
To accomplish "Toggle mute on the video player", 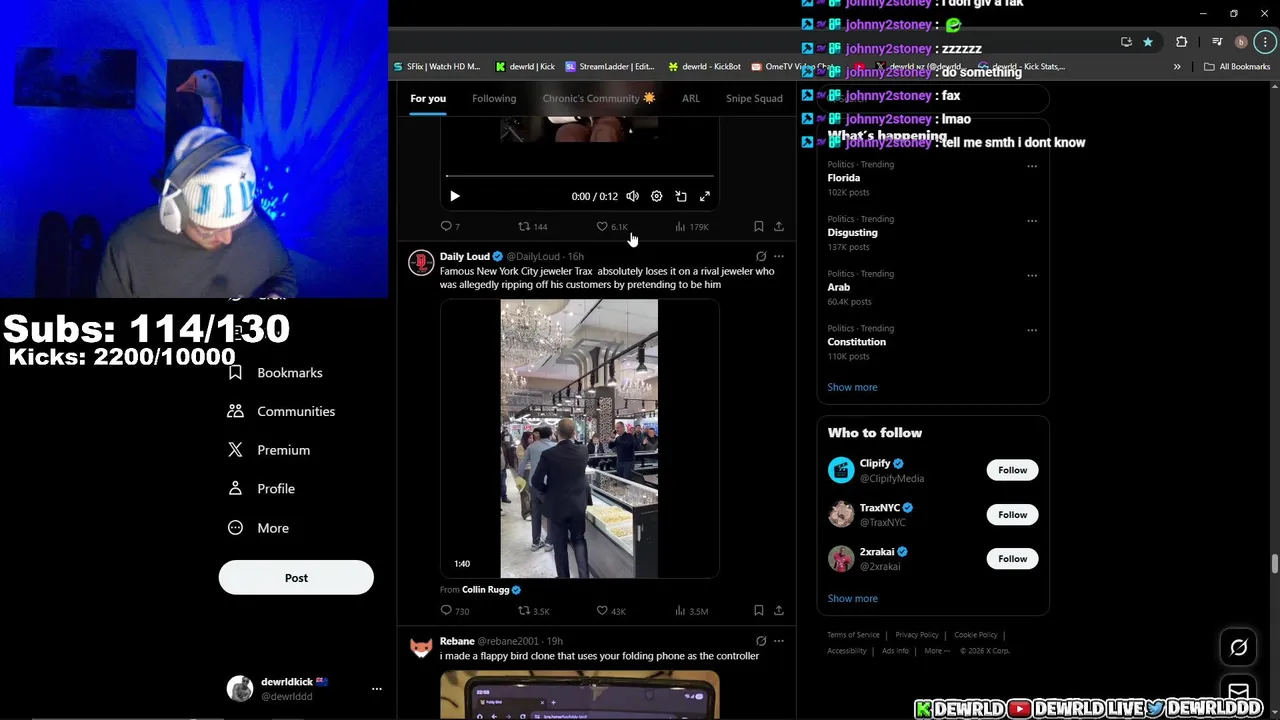I will [x=632, y=196].
